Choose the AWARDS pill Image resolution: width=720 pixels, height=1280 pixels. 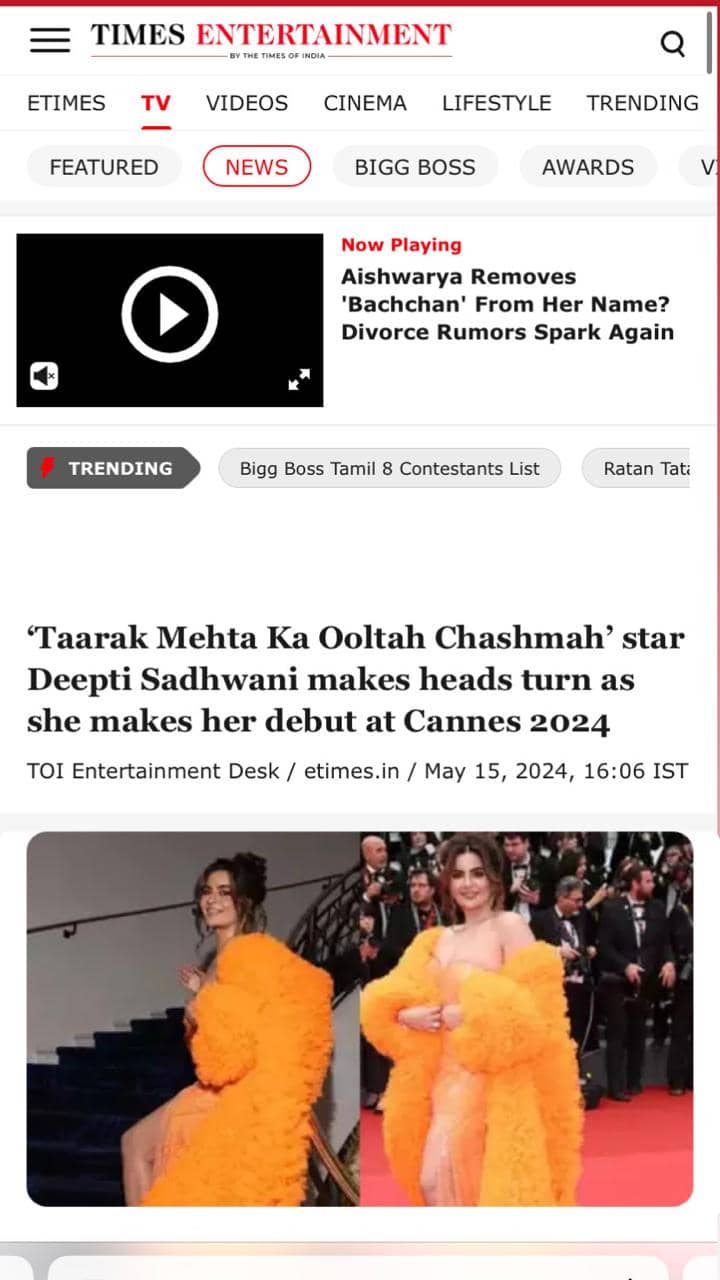(x=588, y=167)
